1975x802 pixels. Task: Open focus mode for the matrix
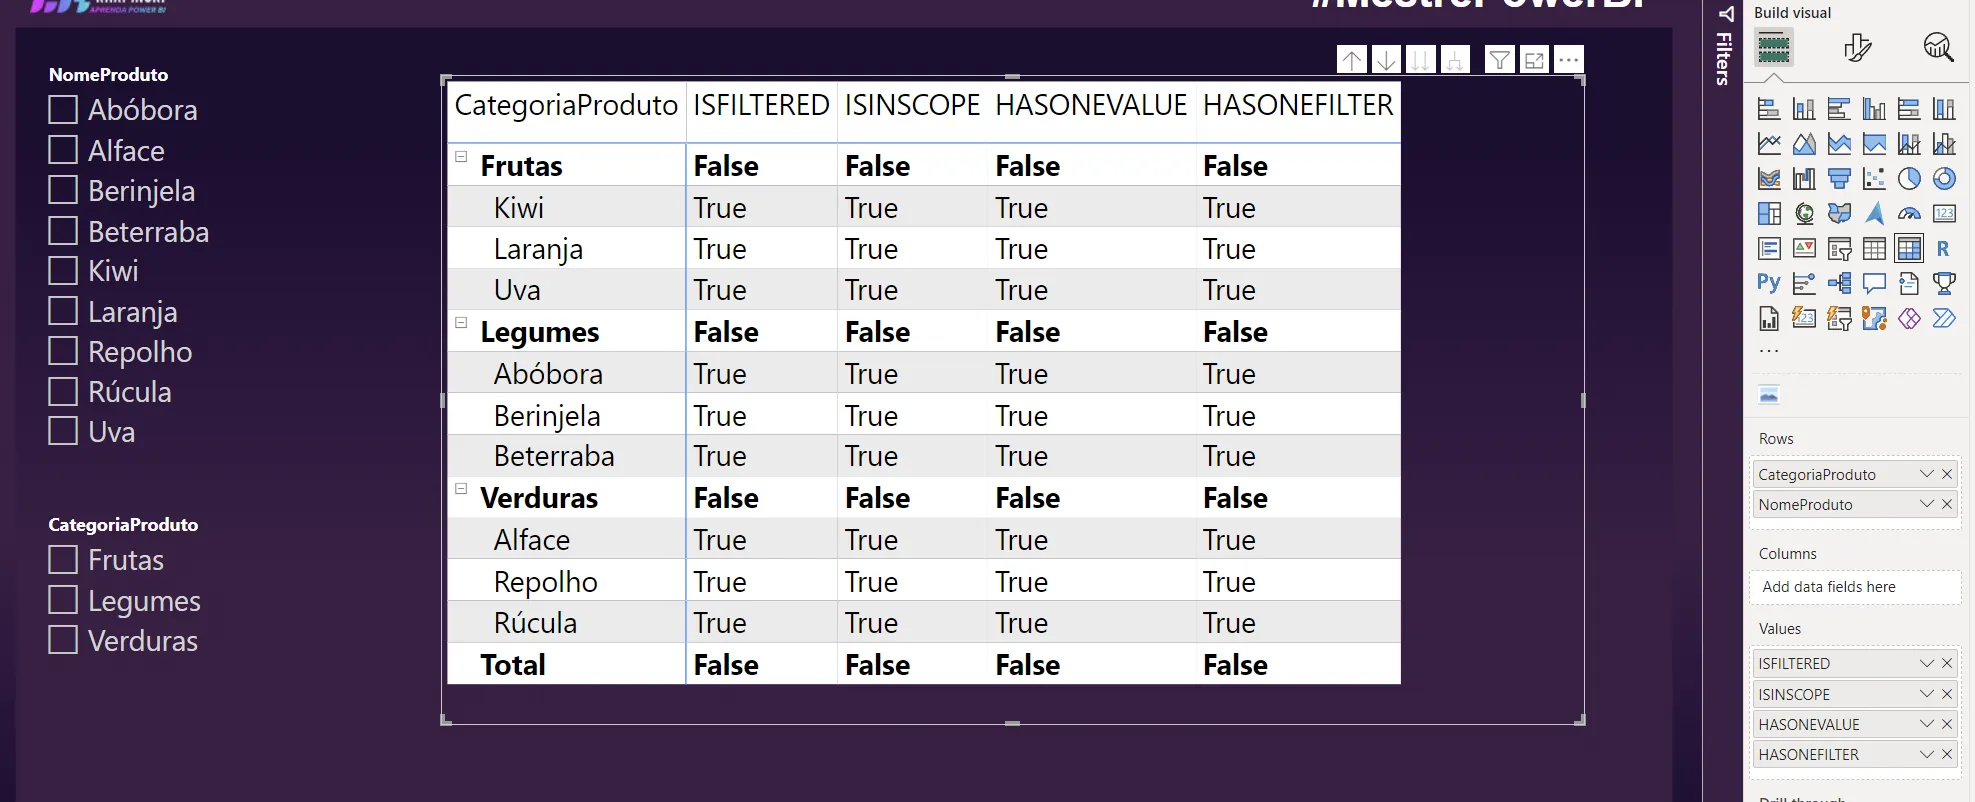(1534, 60)
